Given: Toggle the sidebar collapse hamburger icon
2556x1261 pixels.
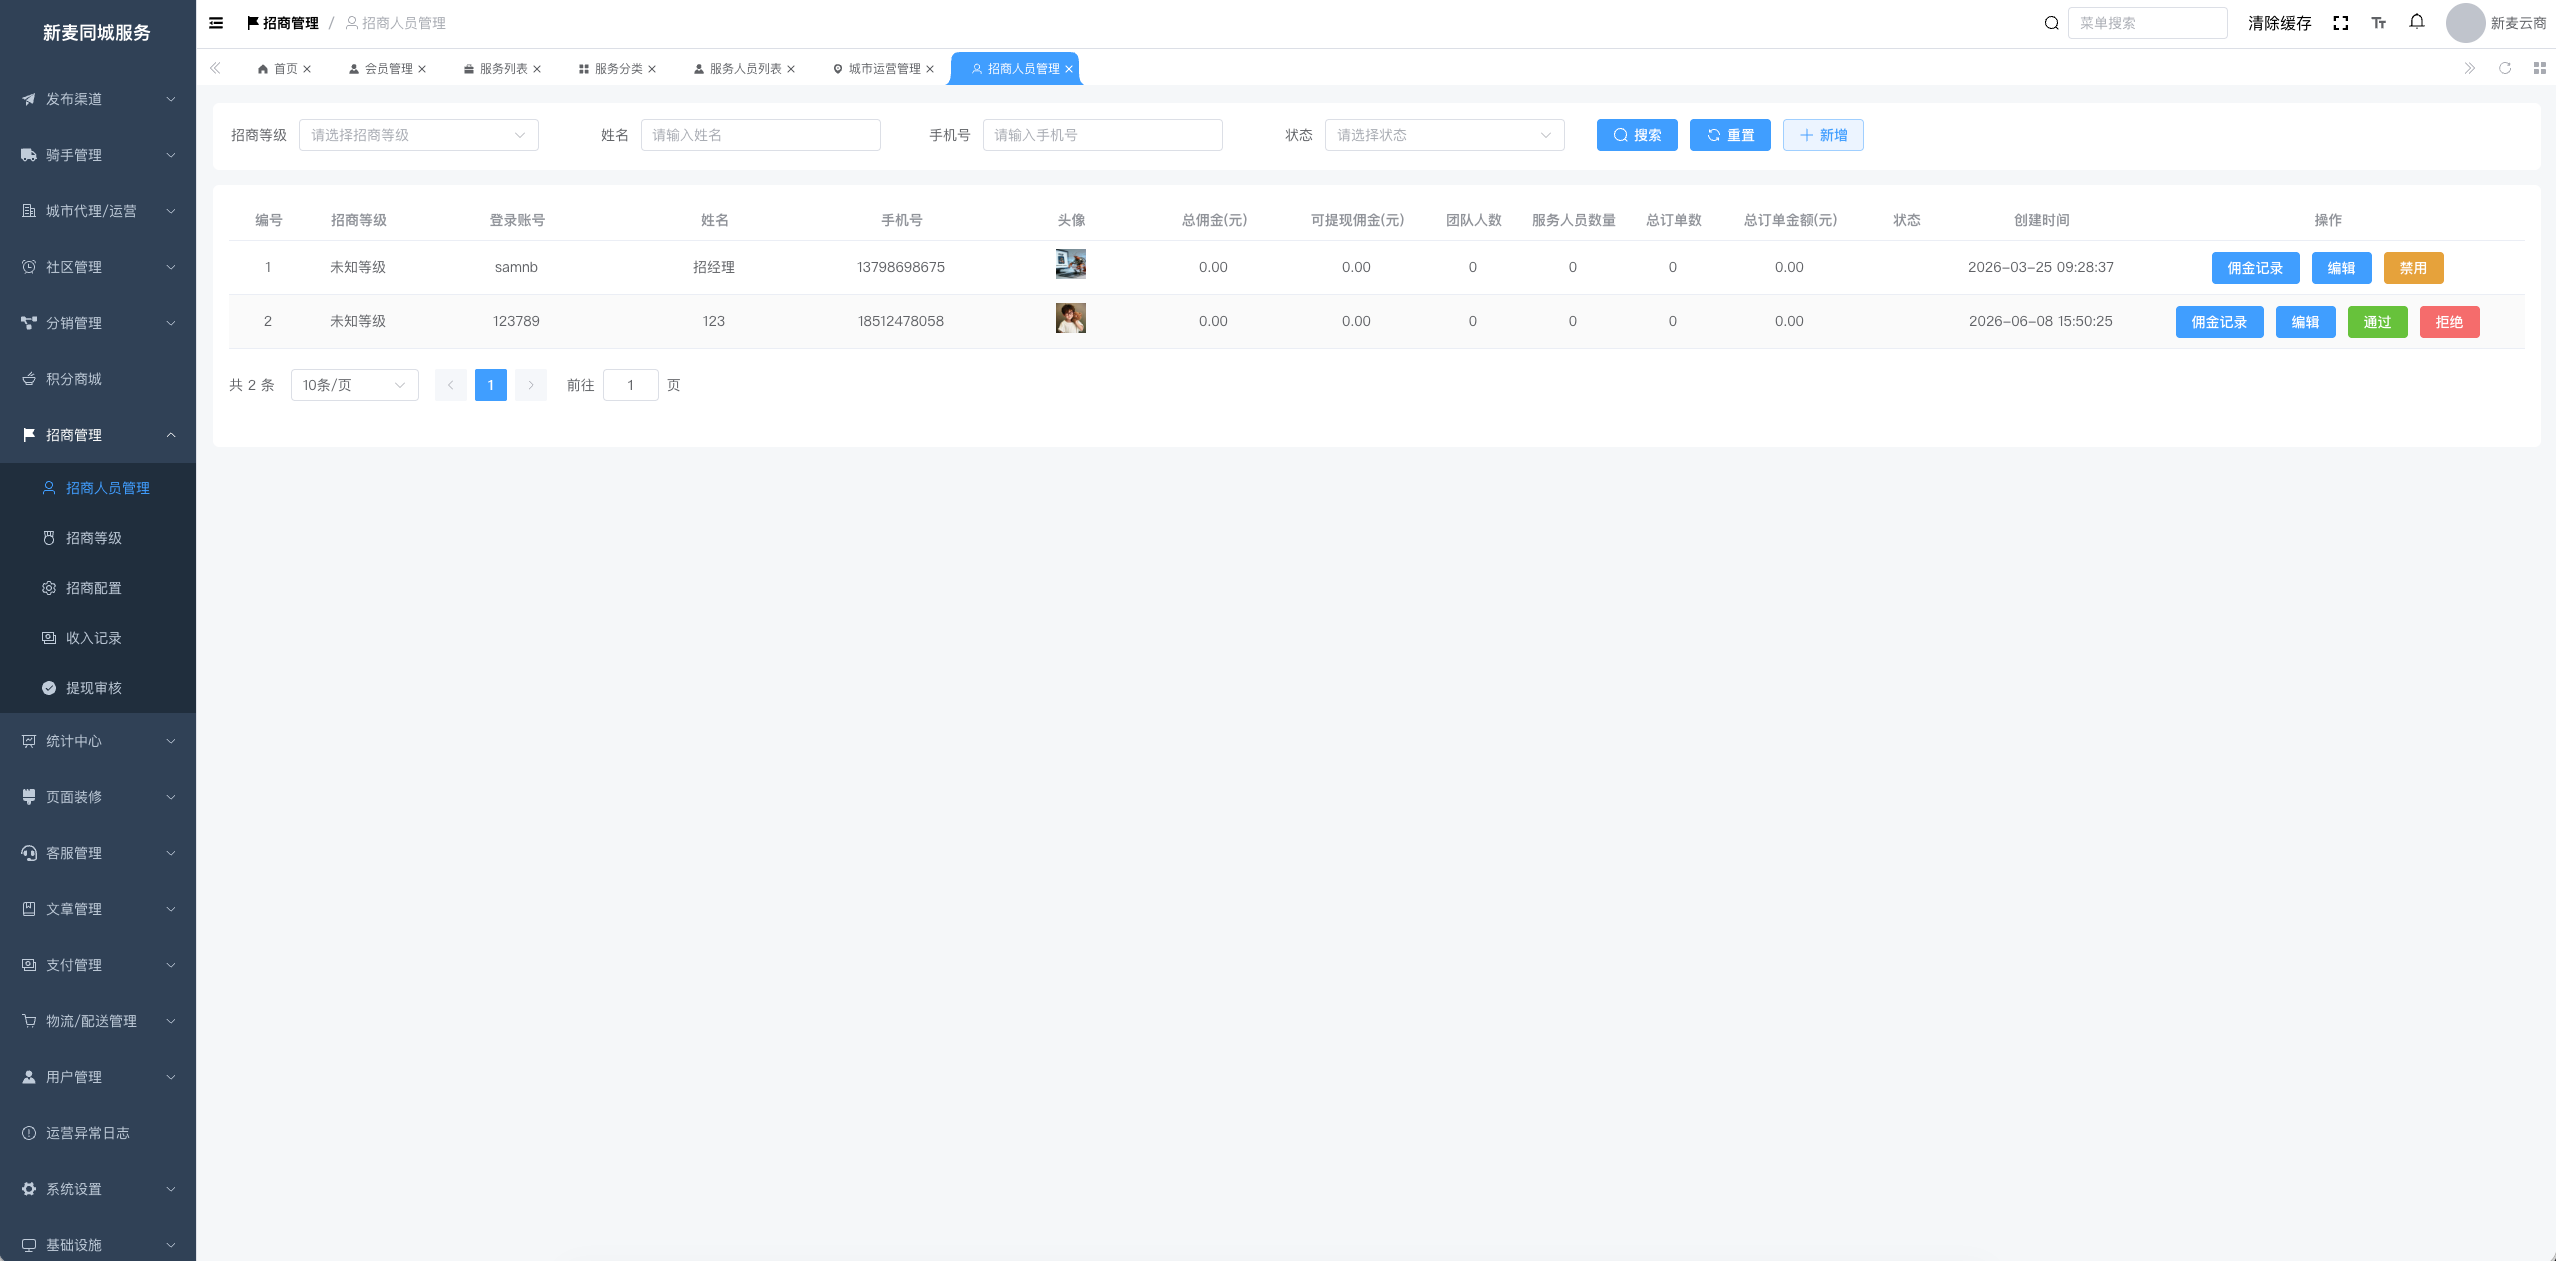Looking at the screenshot, I should (x=216, y=23).
